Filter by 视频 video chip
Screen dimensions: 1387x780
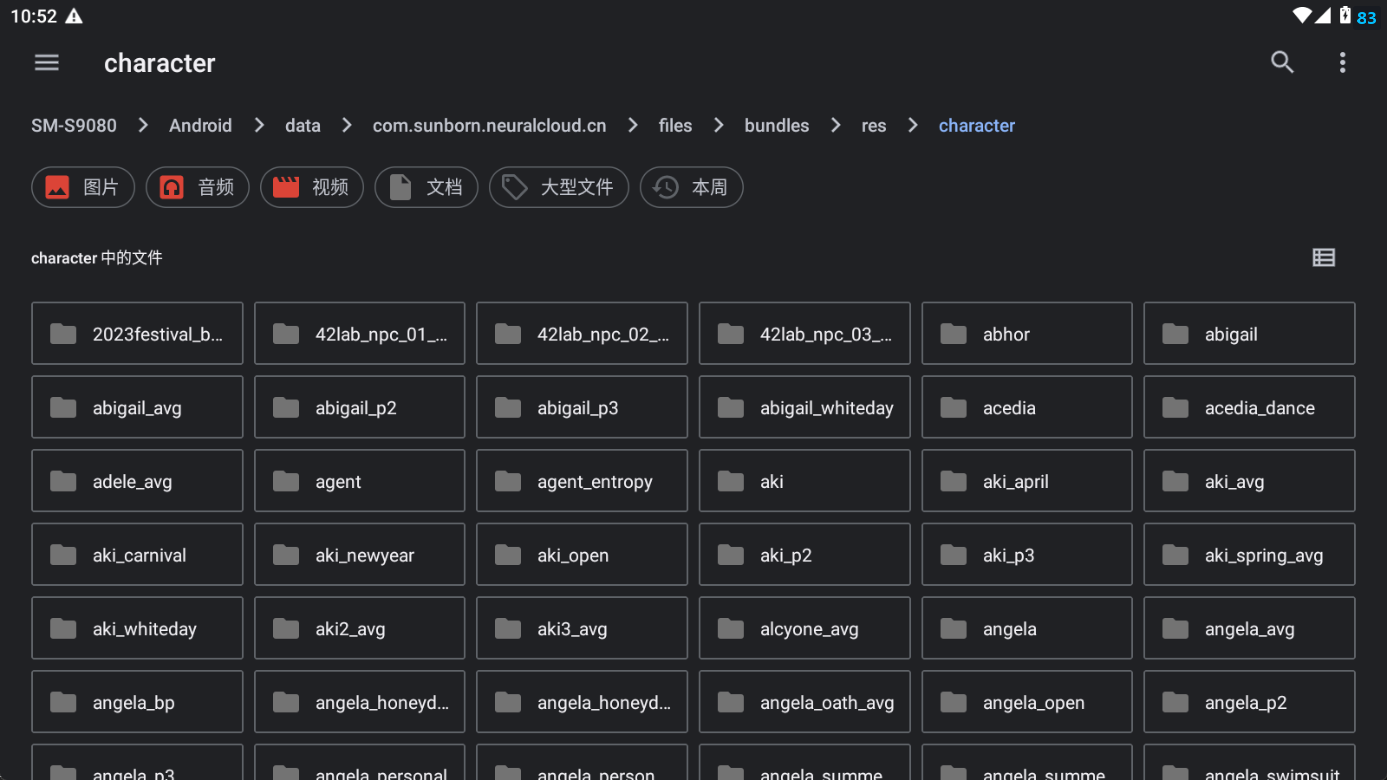(x=312, y=187)
